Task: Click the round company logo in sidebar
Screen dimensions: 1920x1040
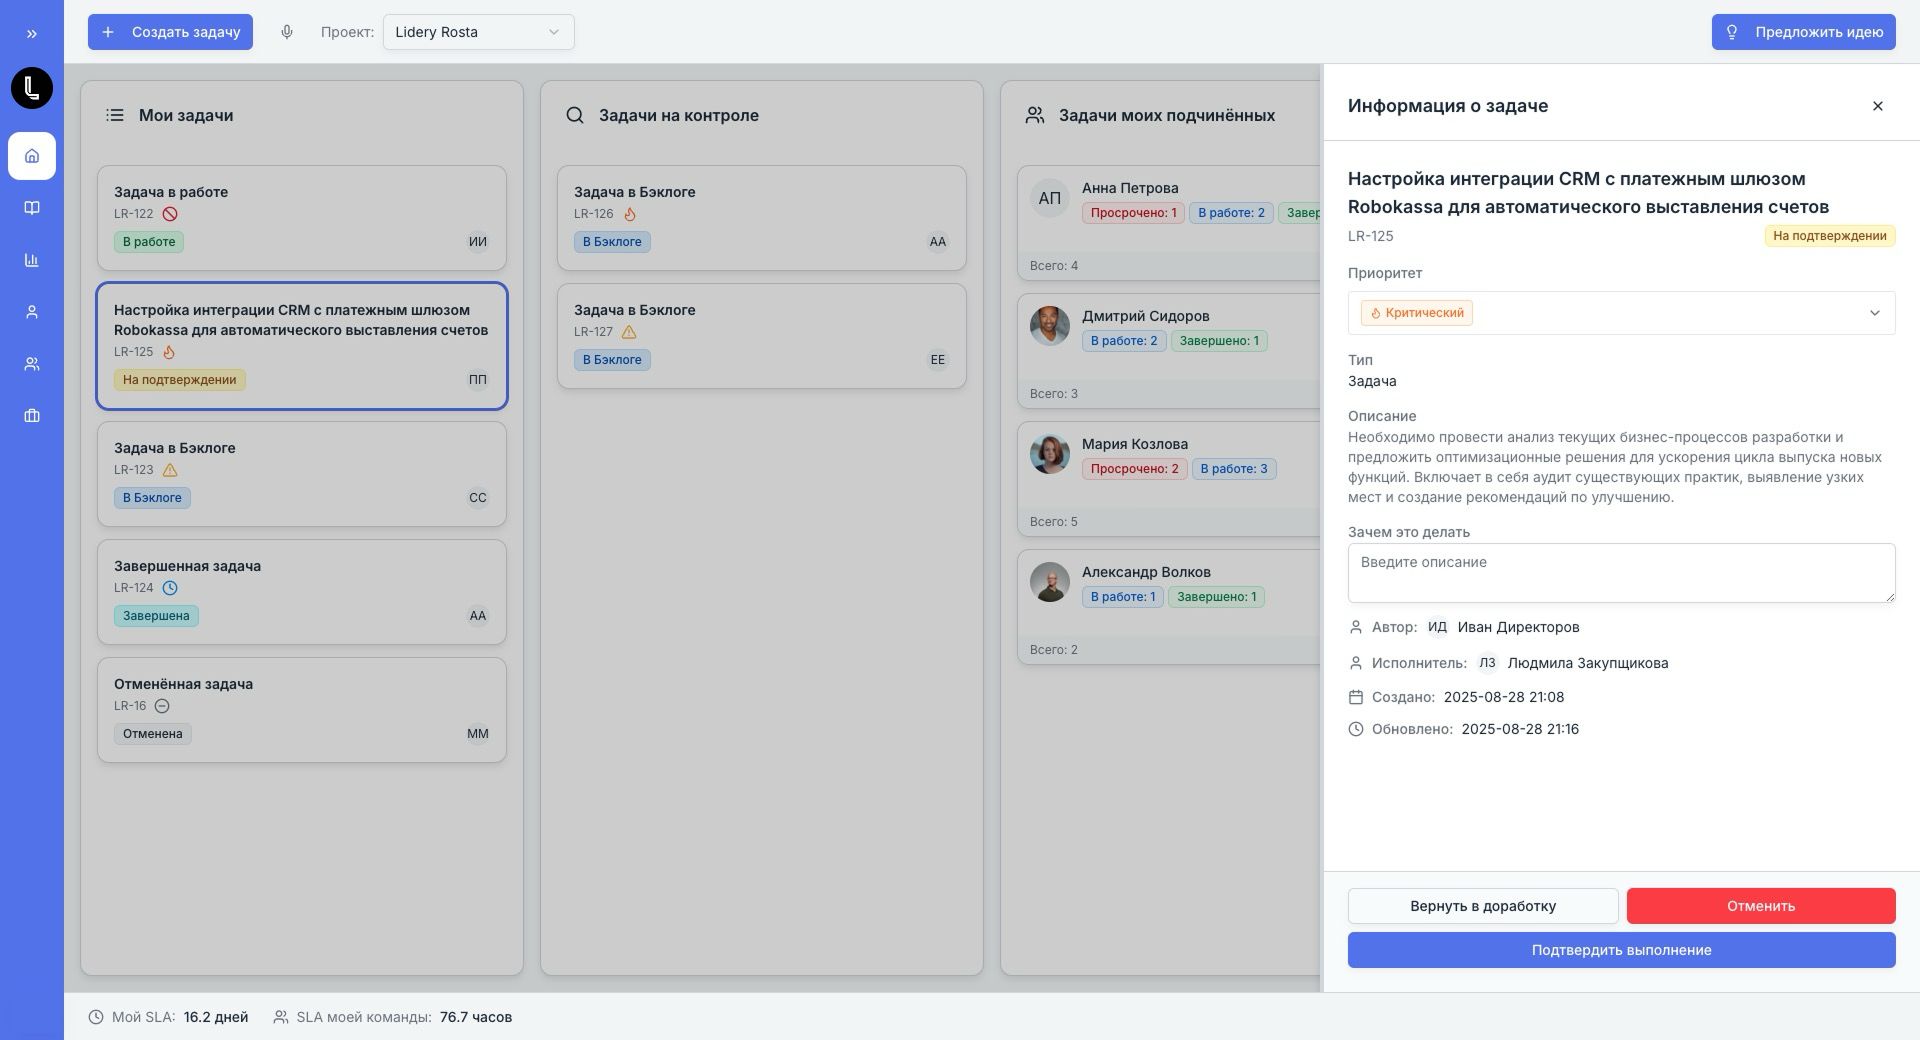Action: [32, 88]
